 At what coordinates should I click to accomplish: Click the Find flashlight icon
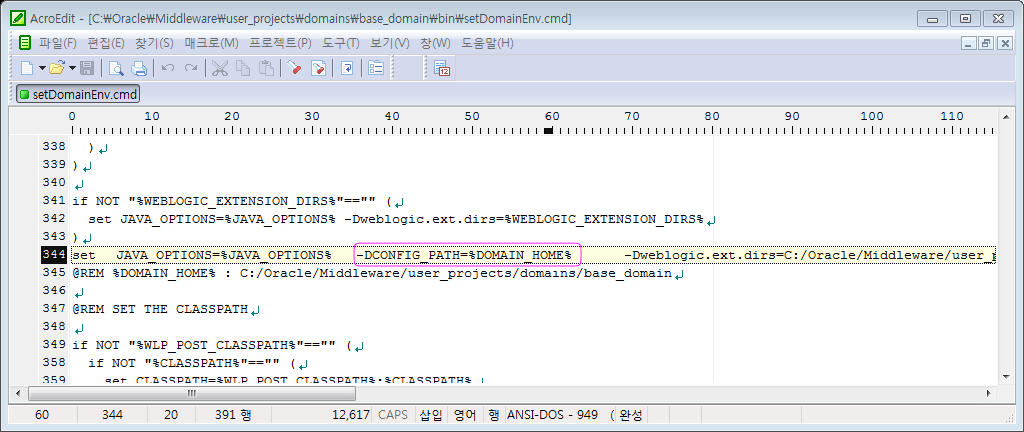tap(295, 68)
